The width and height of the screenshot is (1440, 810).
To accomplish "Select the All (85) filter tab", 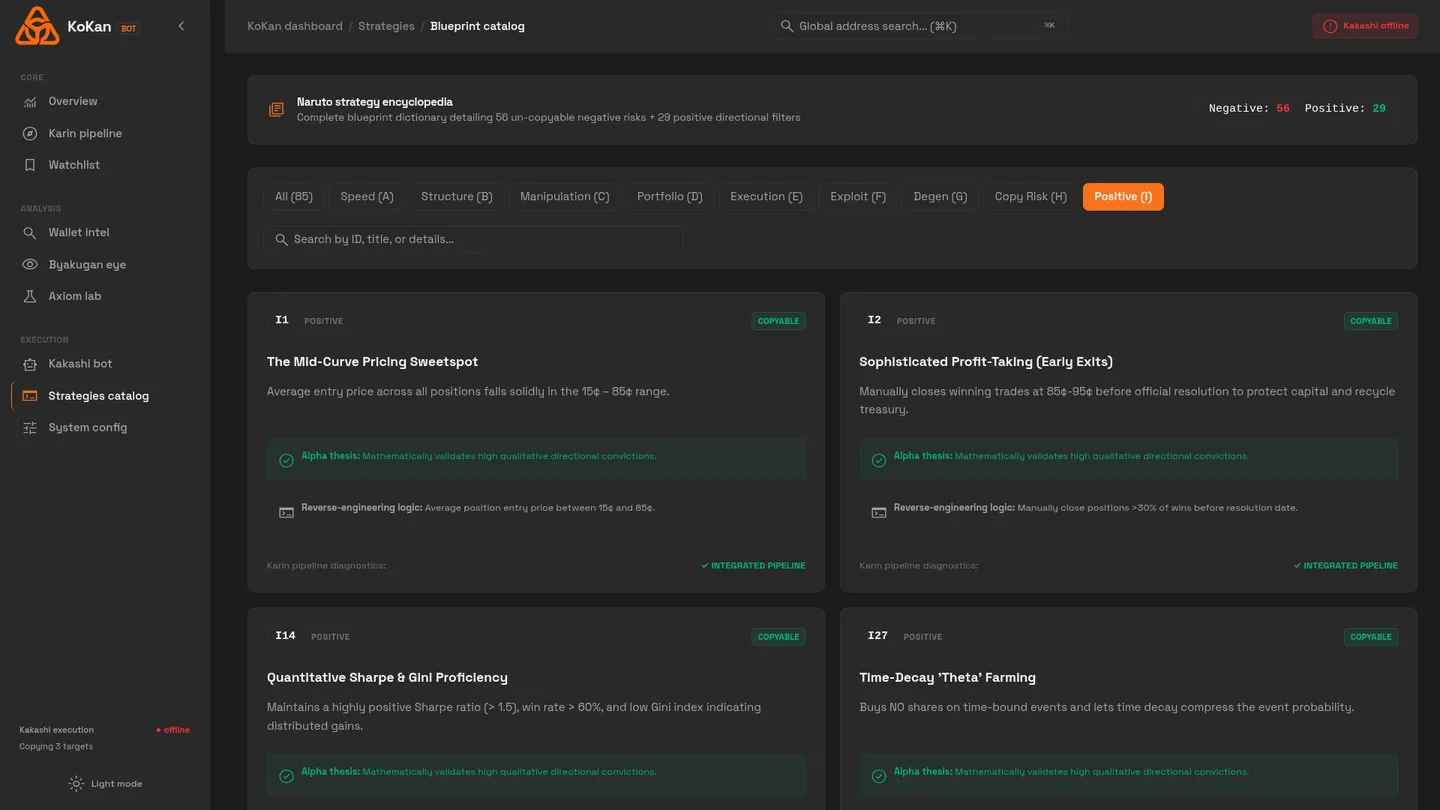I will [x=294, y=197].
